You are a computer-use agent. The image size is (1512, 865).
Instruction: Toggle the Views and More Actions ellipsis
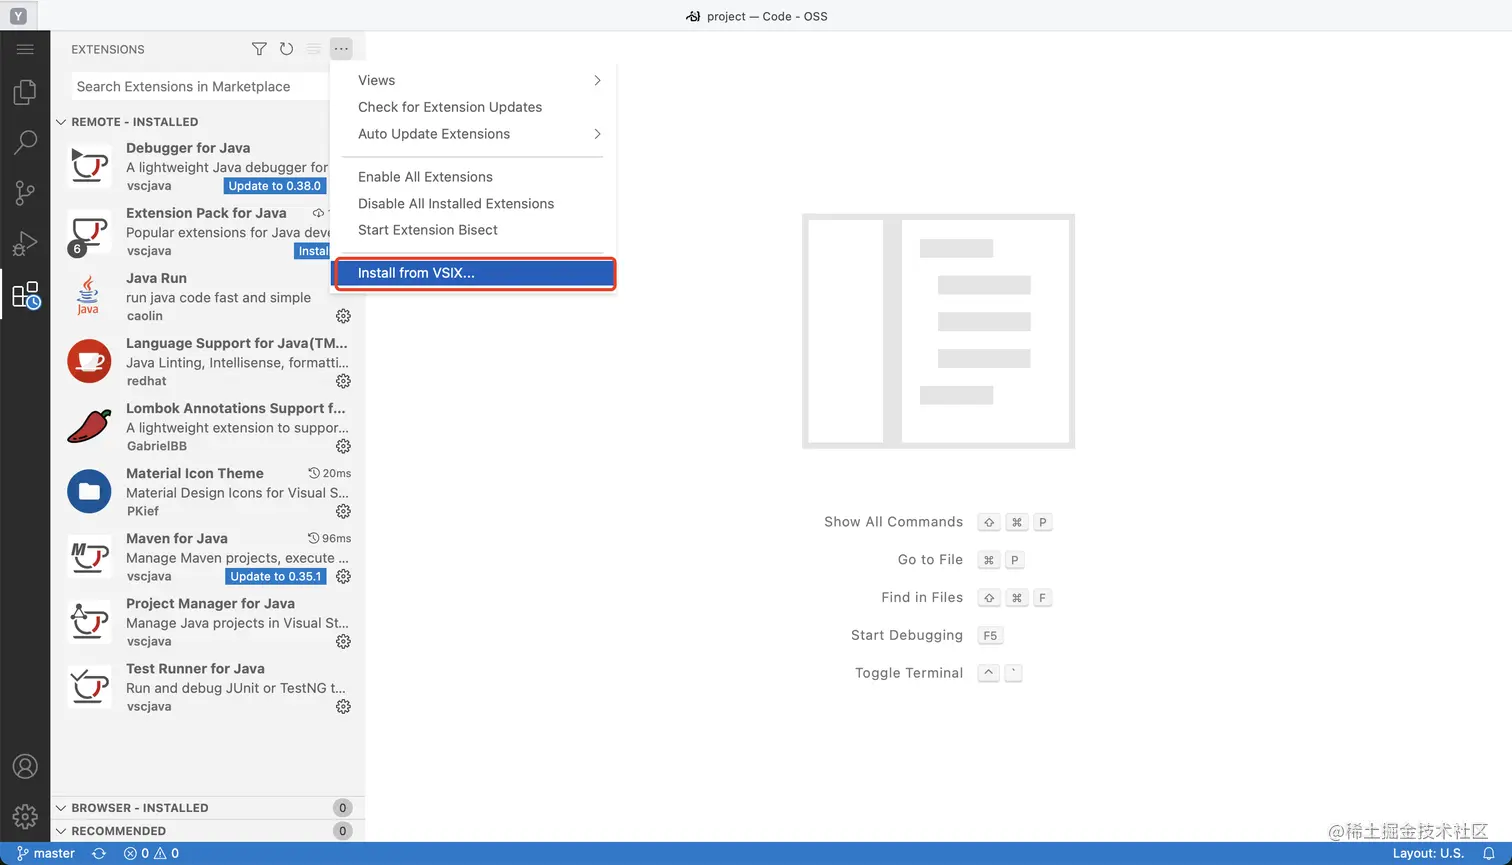[341, 49]
